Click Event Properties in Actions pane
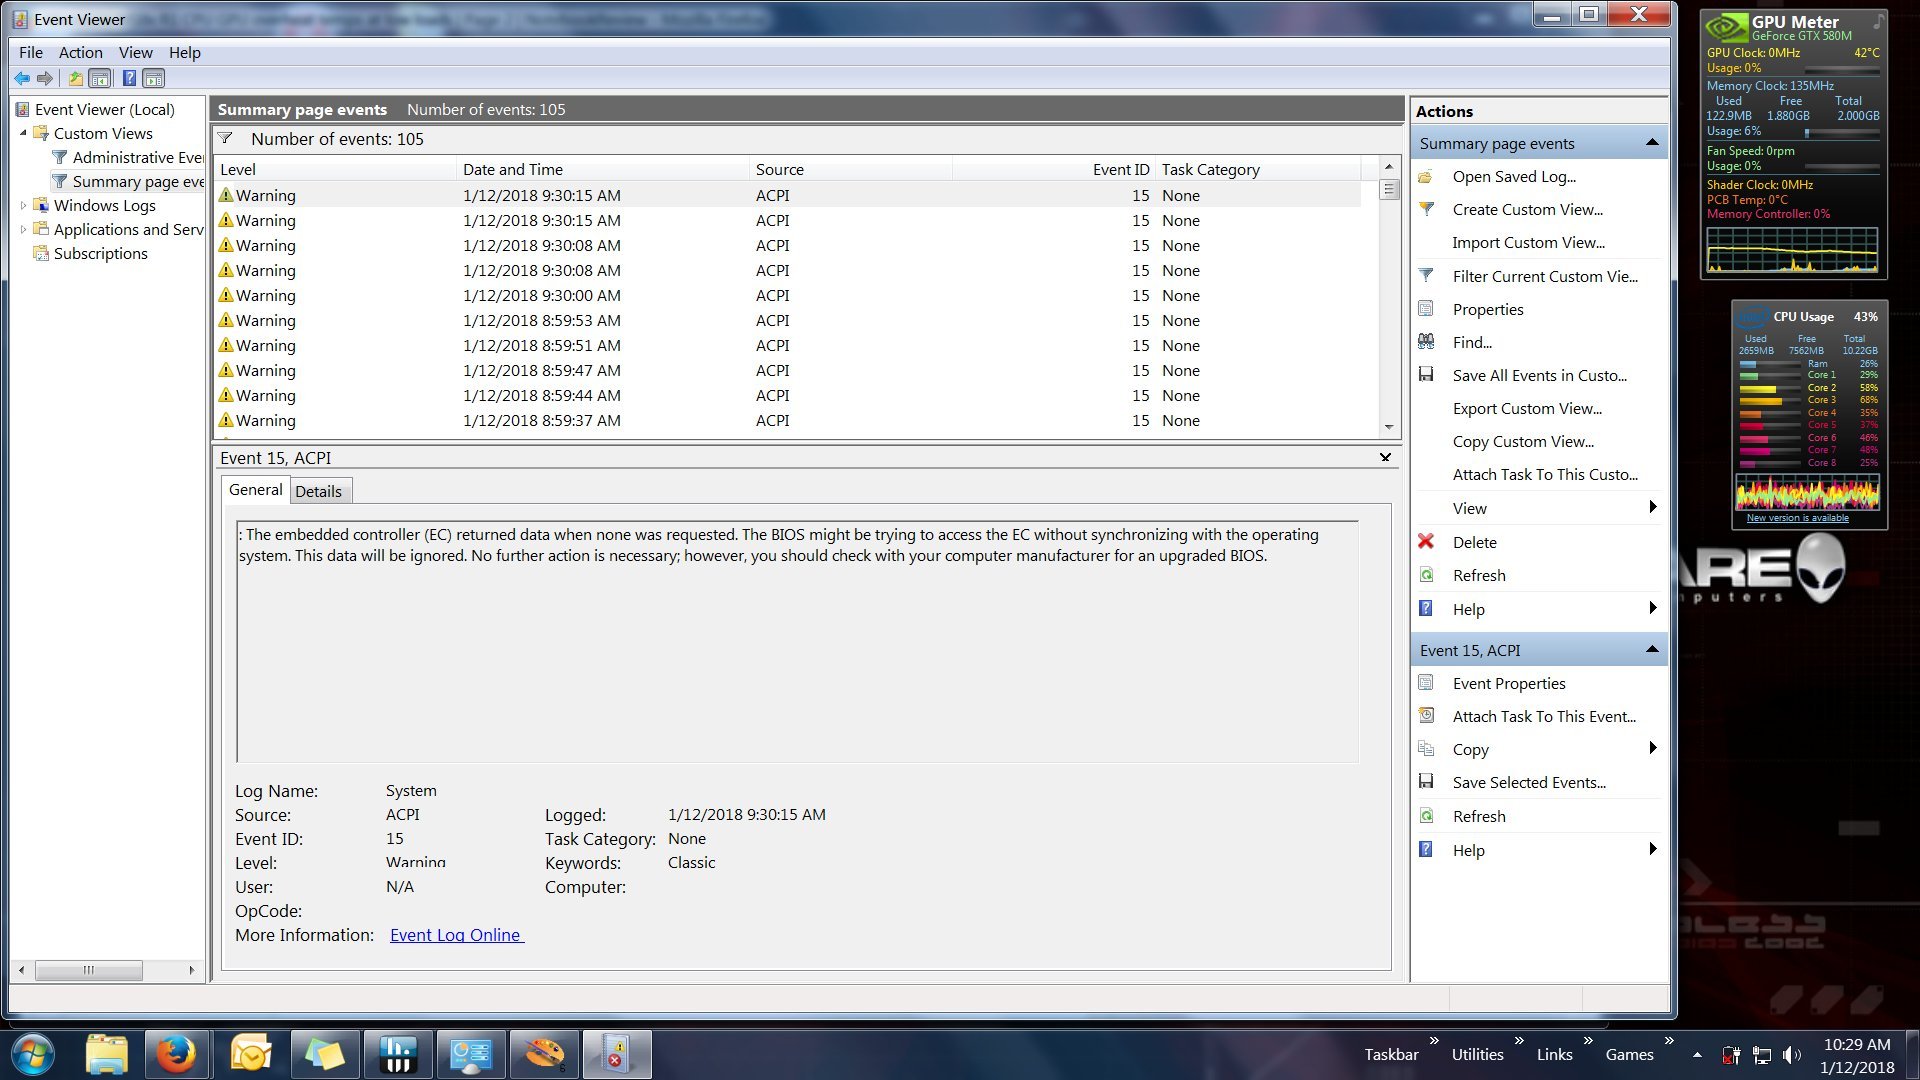 [x=1508, y=683]
